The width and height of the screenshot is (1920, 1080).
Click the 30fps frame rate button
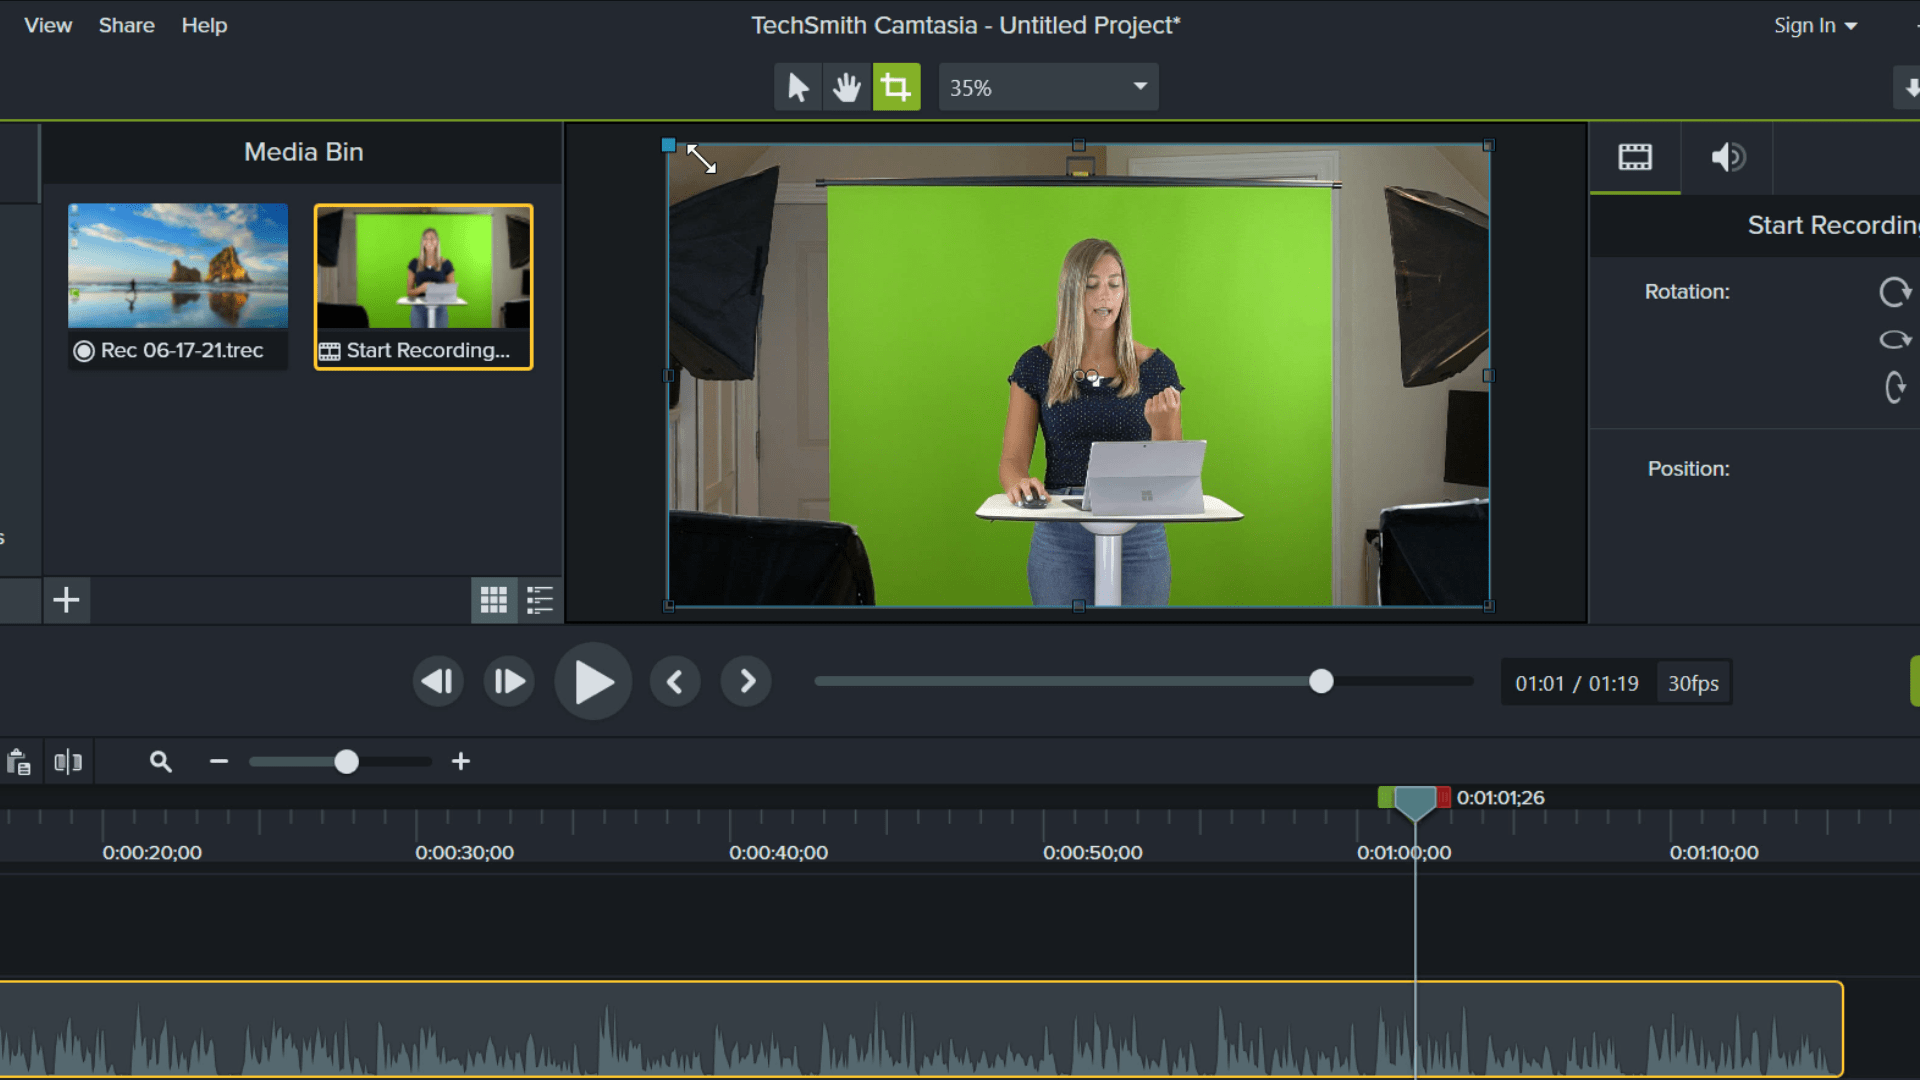[x=1693, y=684]
